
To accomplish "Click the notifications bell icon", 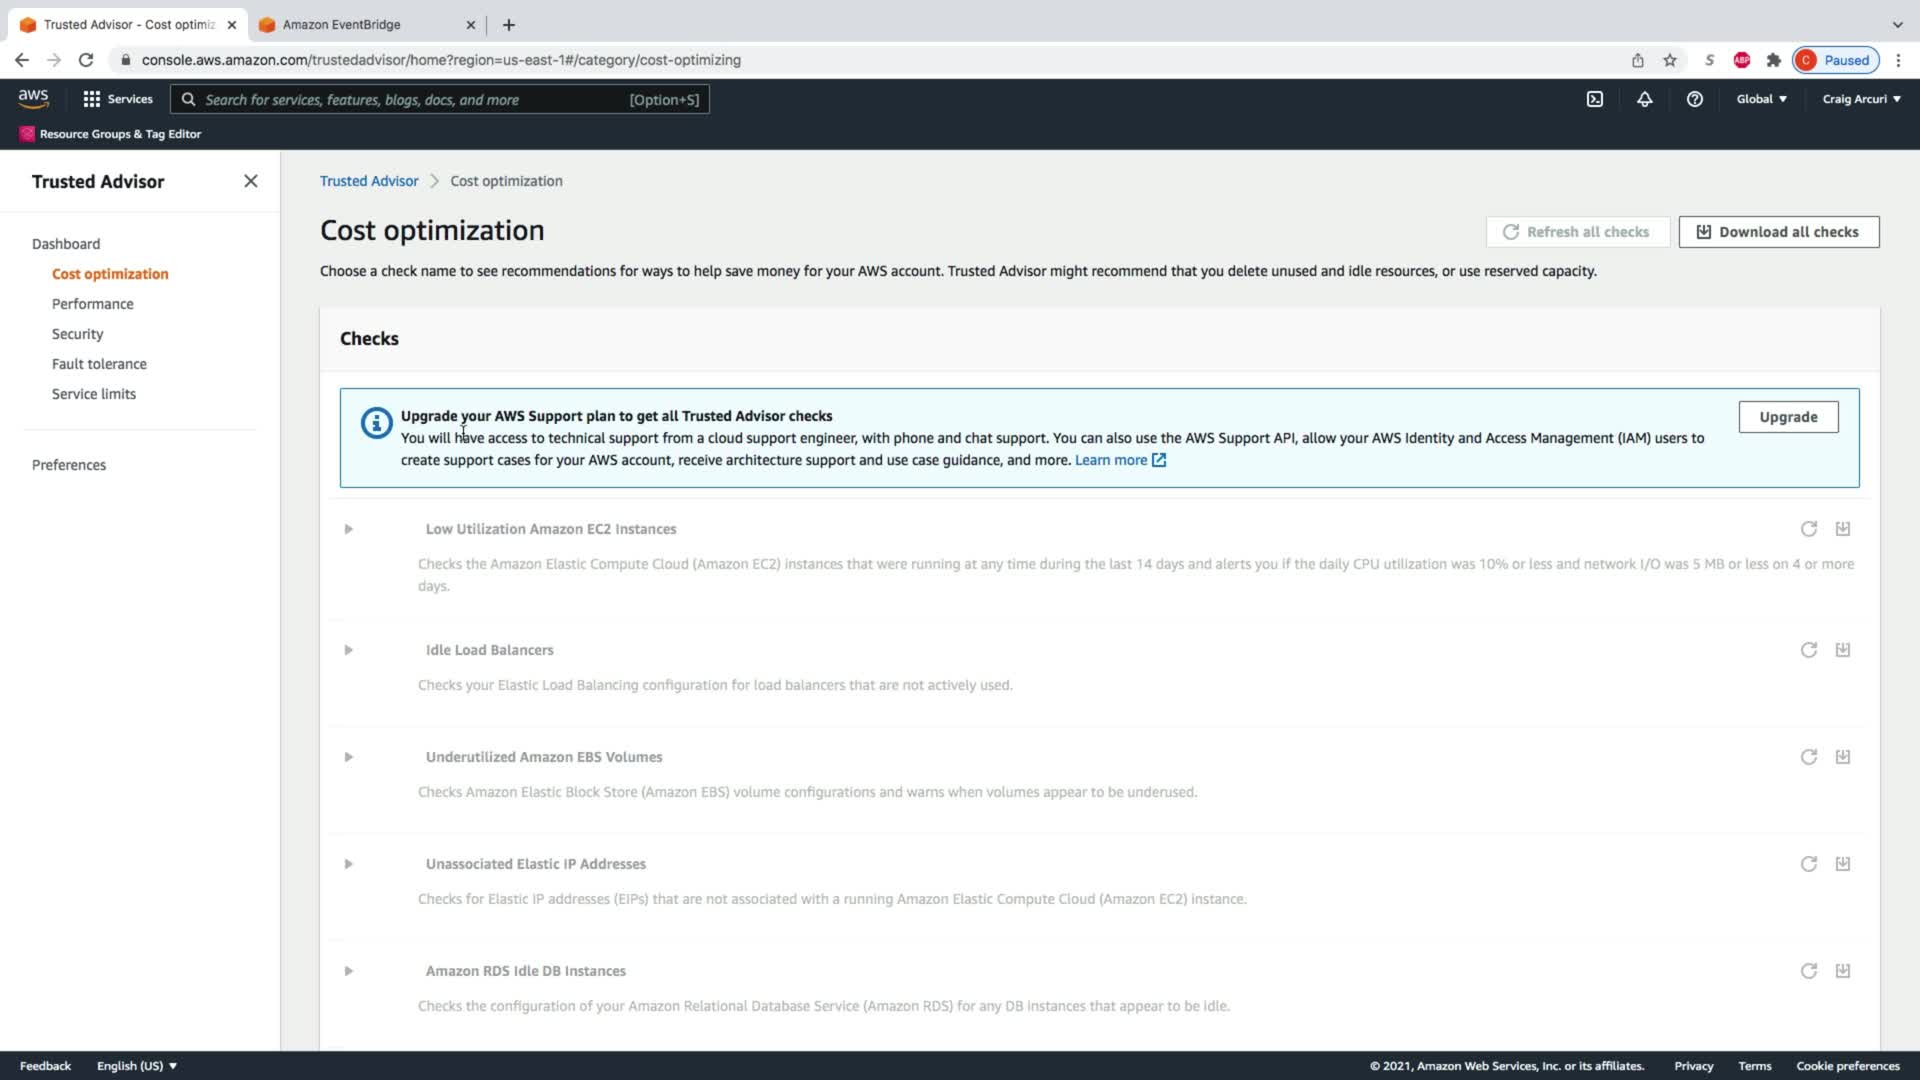I will pyautogui.click(x=1644, y=99).
